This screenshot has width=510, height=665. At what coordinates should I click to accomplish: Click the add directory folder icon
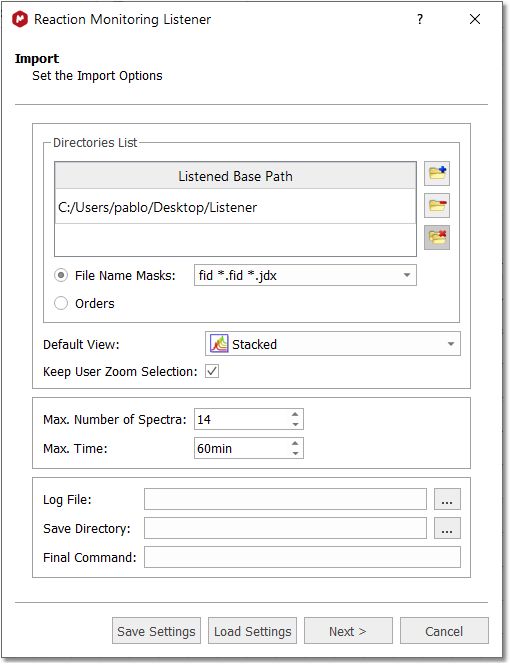[x=437, y=173]
